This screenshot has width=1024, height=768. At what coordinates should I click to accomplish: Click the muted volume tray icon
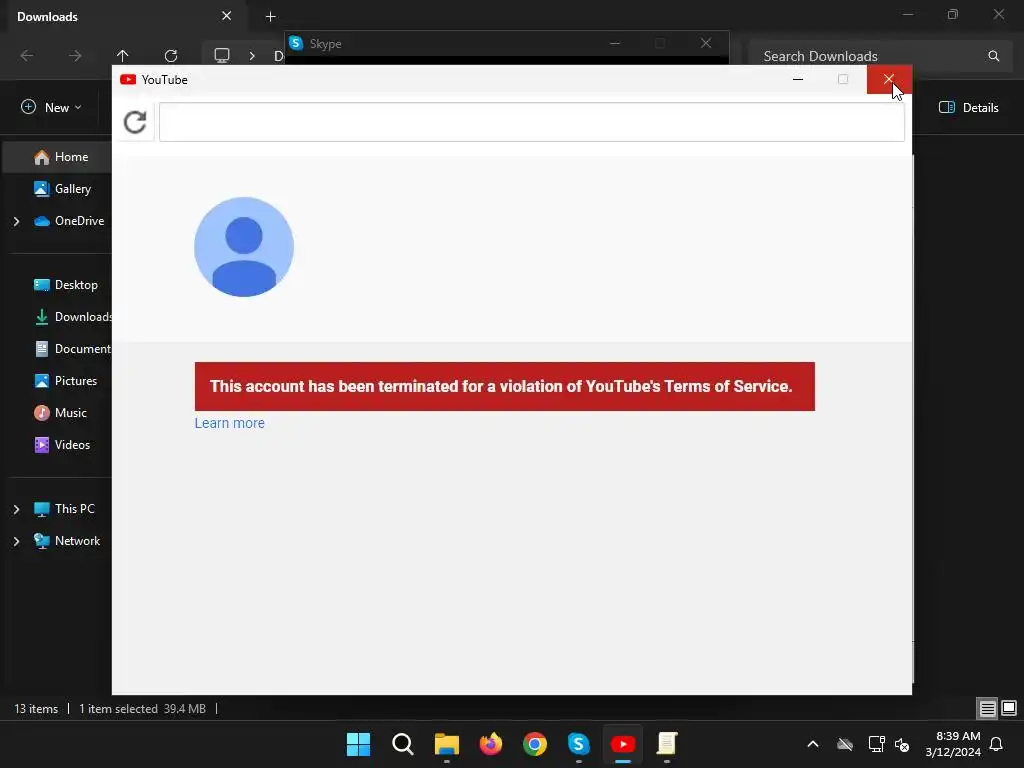pyautogui.click(x=902, y=744)
